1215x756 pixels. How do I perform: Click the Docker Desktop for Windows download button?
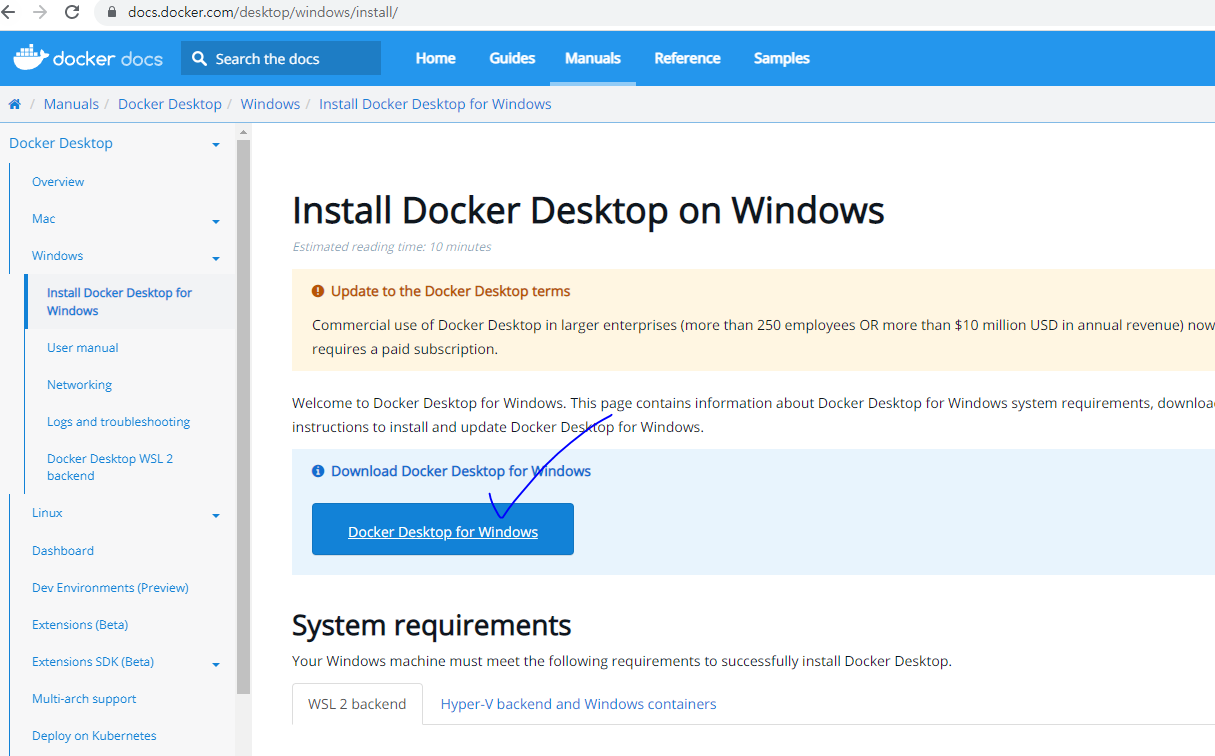pyautogui.click(x=443, y=529)
